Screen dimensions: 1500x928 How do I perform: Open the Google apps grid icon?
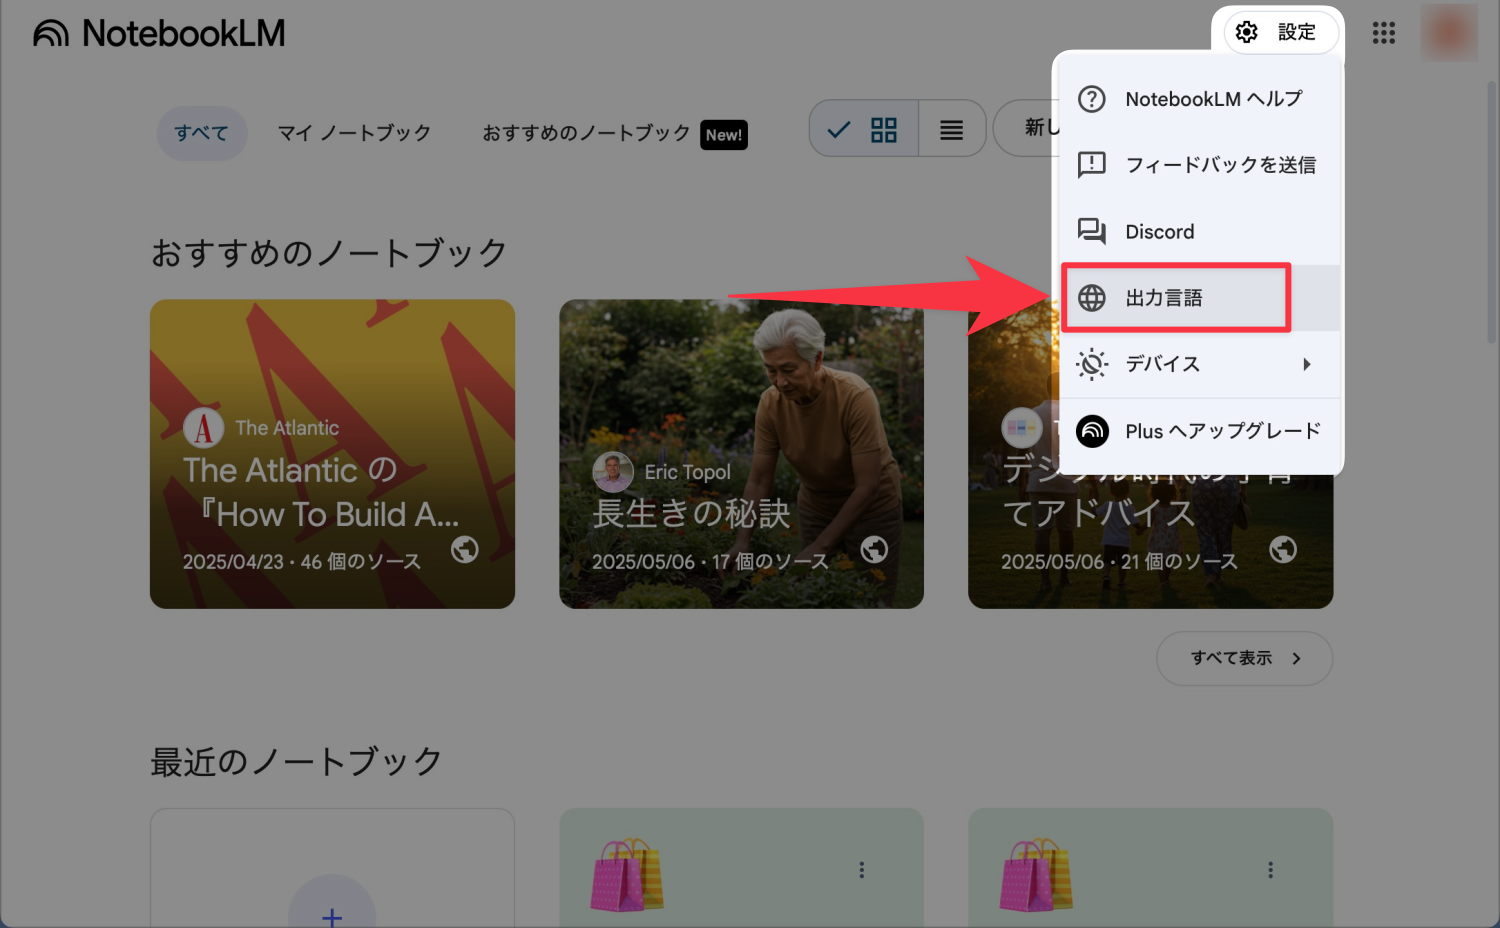(1383, 33)
